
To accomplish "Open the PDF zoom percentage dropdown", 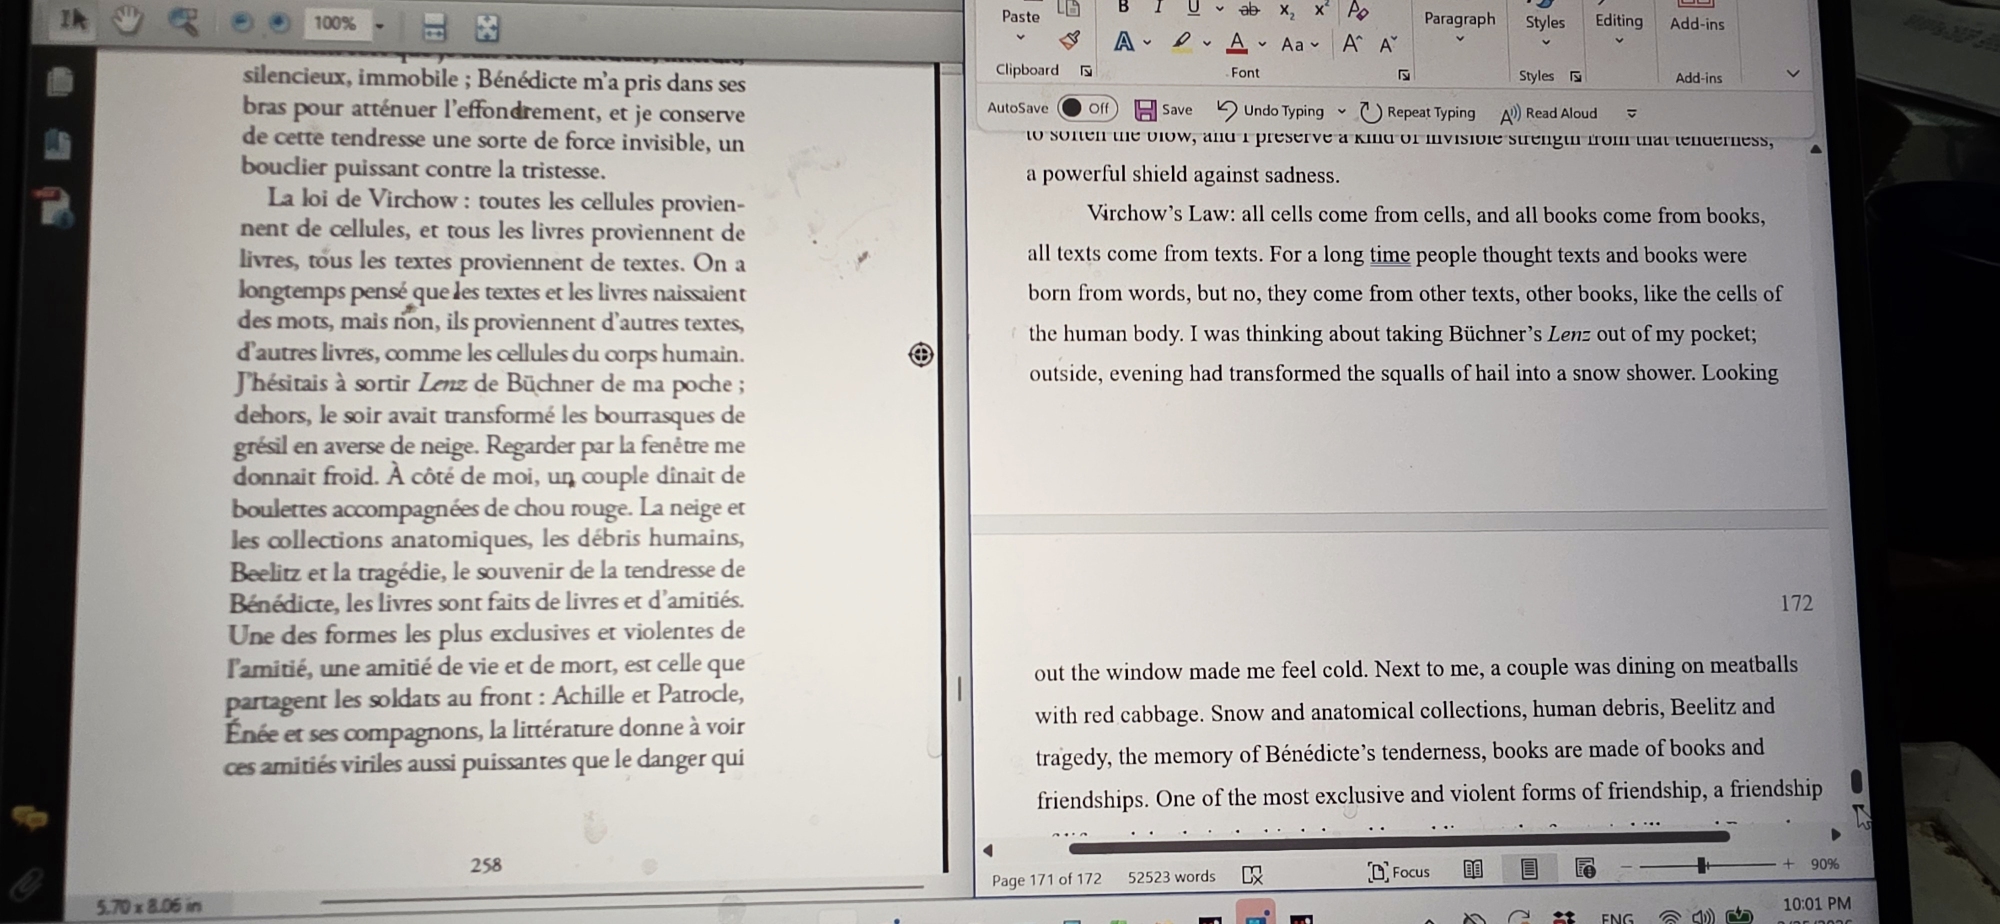I will pos(380,25).
